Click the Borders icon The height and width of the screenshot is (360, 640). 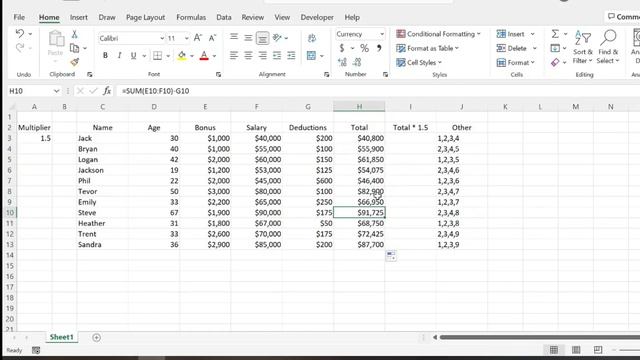[157, 56]
